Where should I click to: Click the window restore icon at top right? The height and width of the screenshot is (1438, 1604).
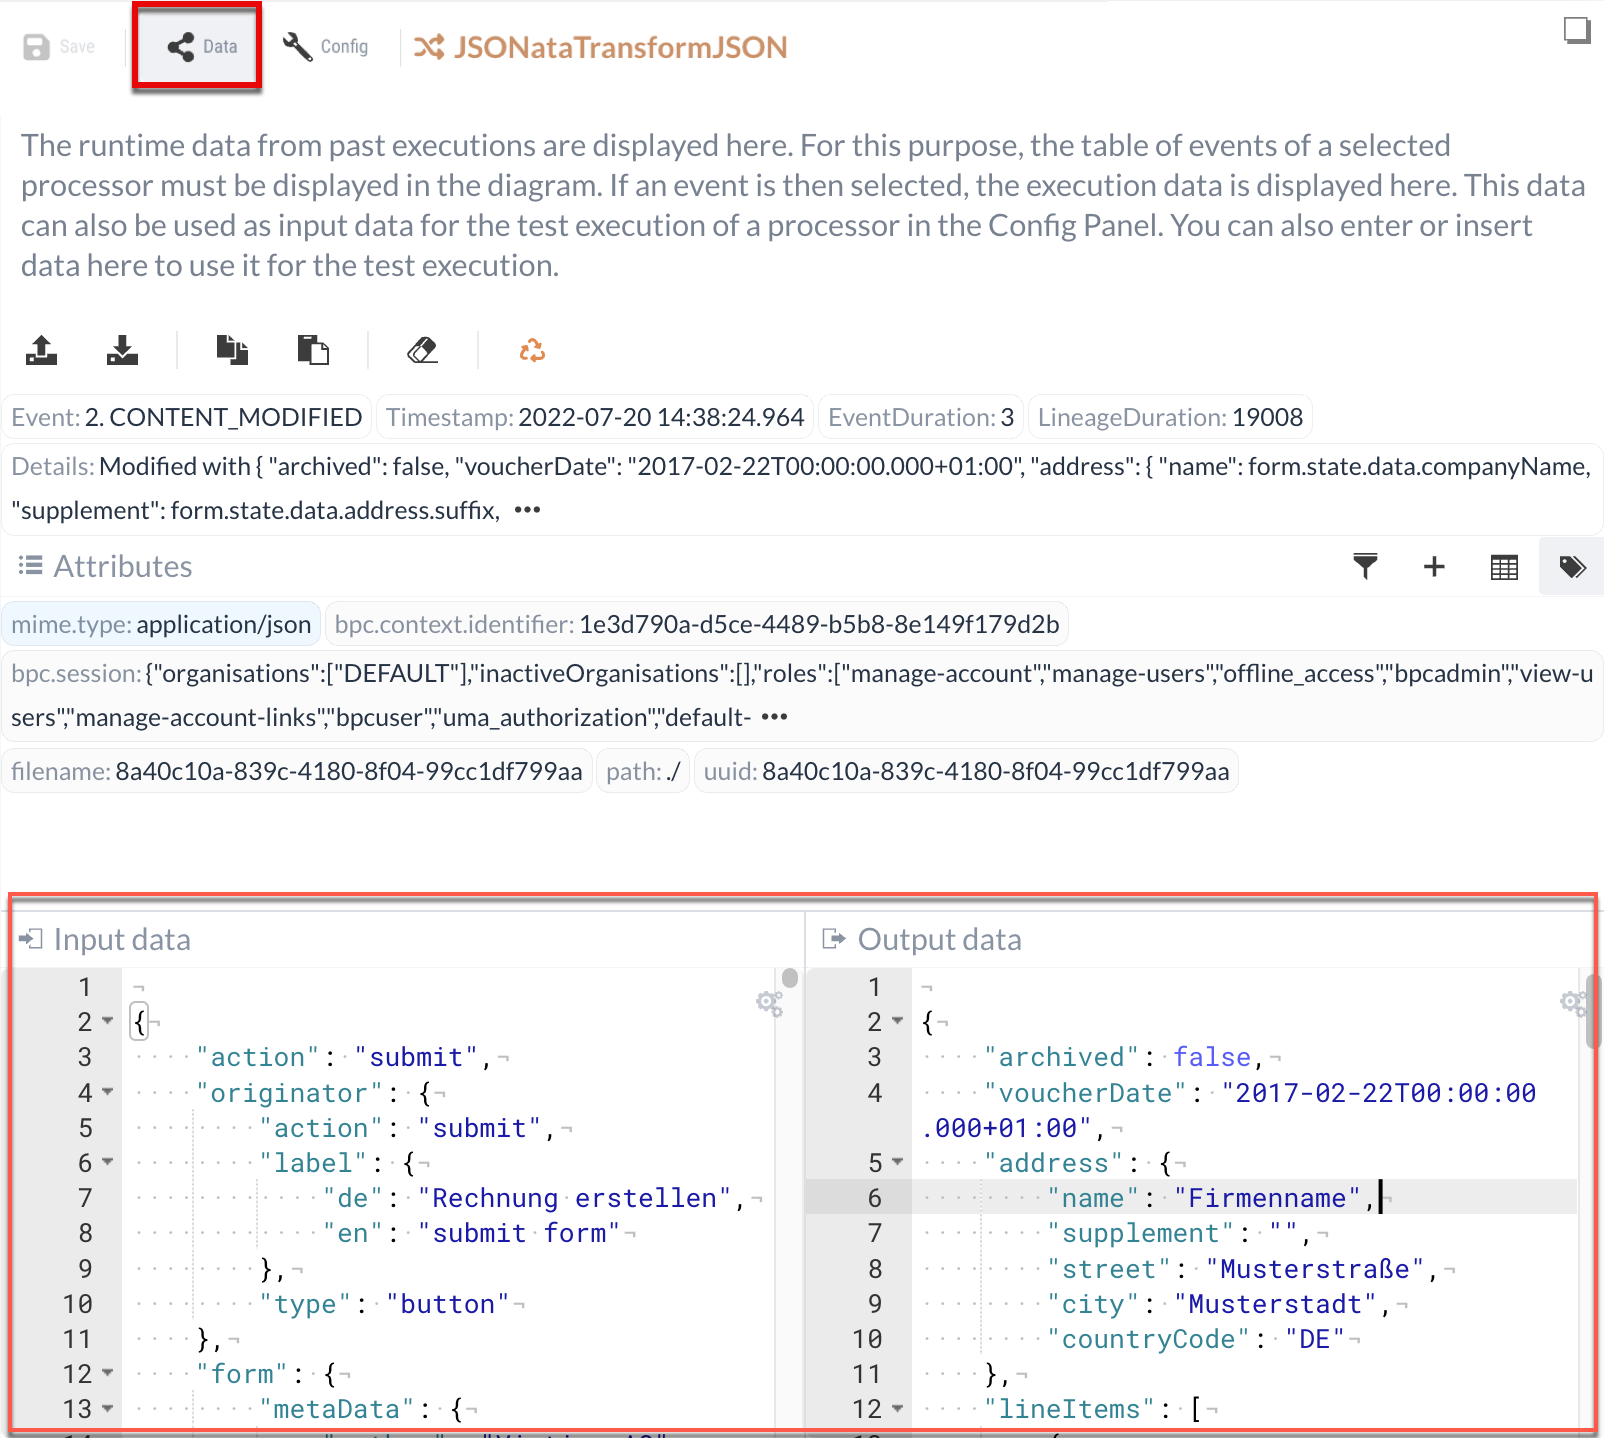click(x=1577, y=31)
